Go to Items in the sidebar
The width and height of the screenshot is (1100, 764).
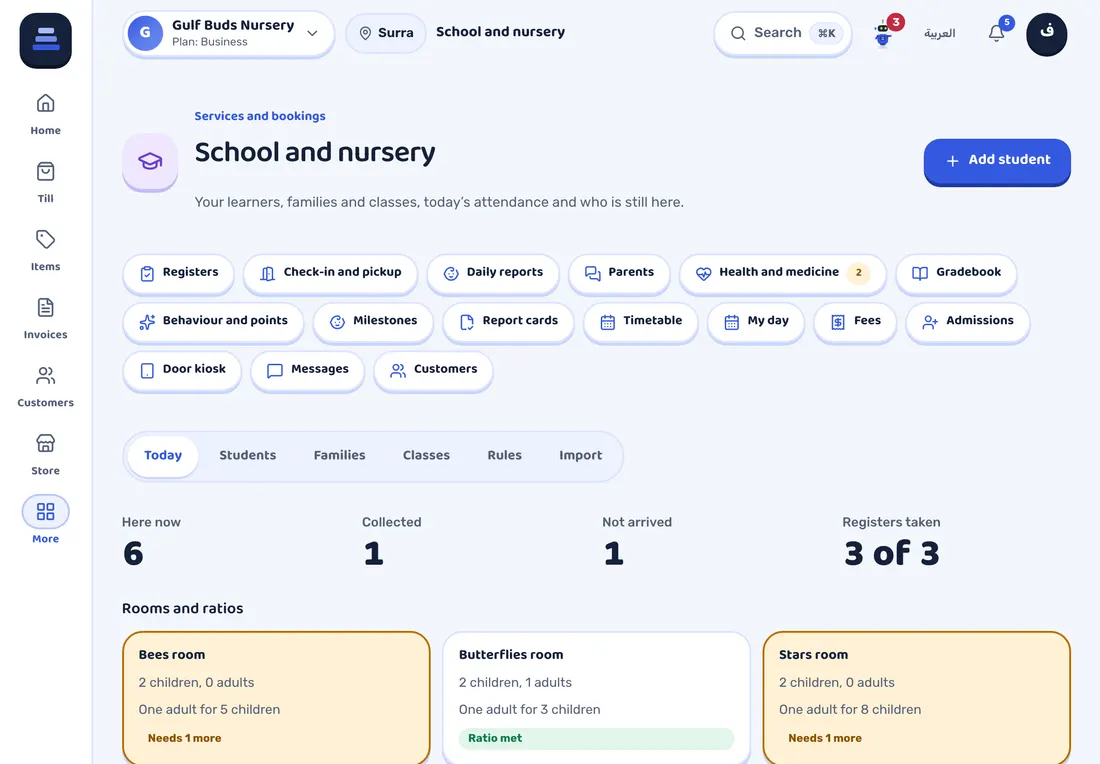point(46,250)
